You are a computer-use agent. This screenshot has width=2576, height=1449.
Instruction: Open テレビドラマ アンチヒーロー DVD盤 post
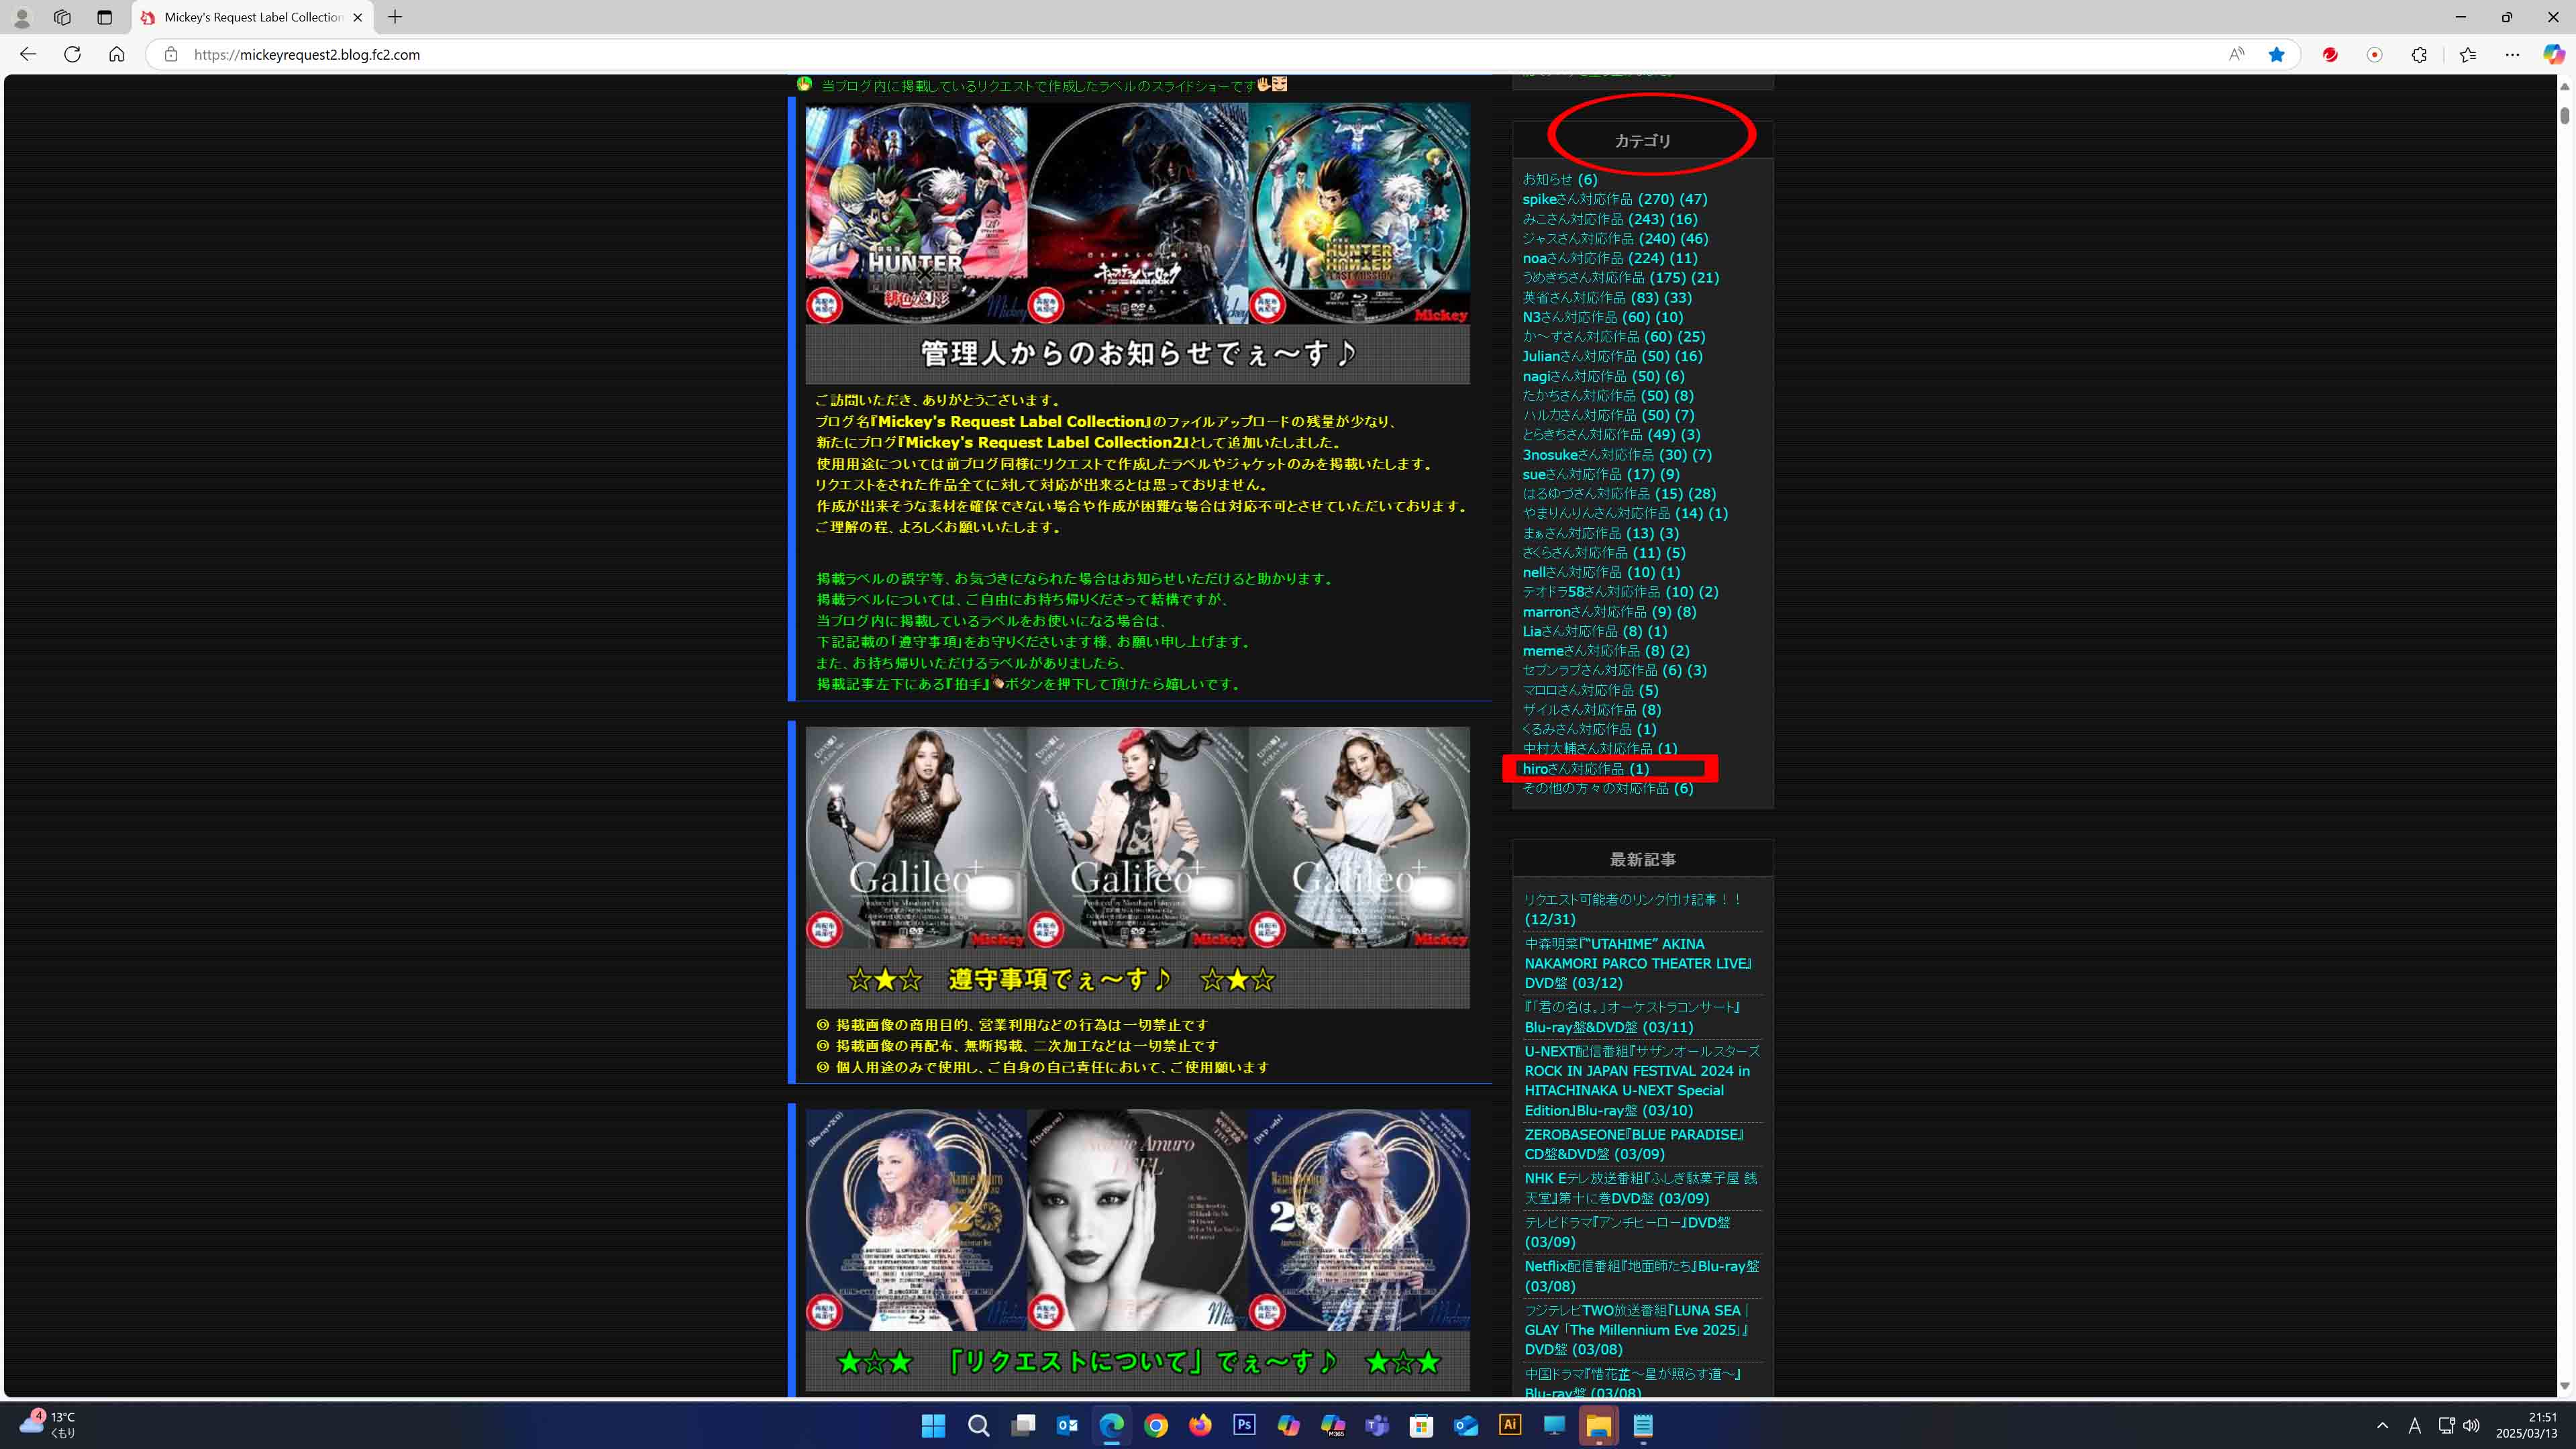(x=1627, y=1232)
